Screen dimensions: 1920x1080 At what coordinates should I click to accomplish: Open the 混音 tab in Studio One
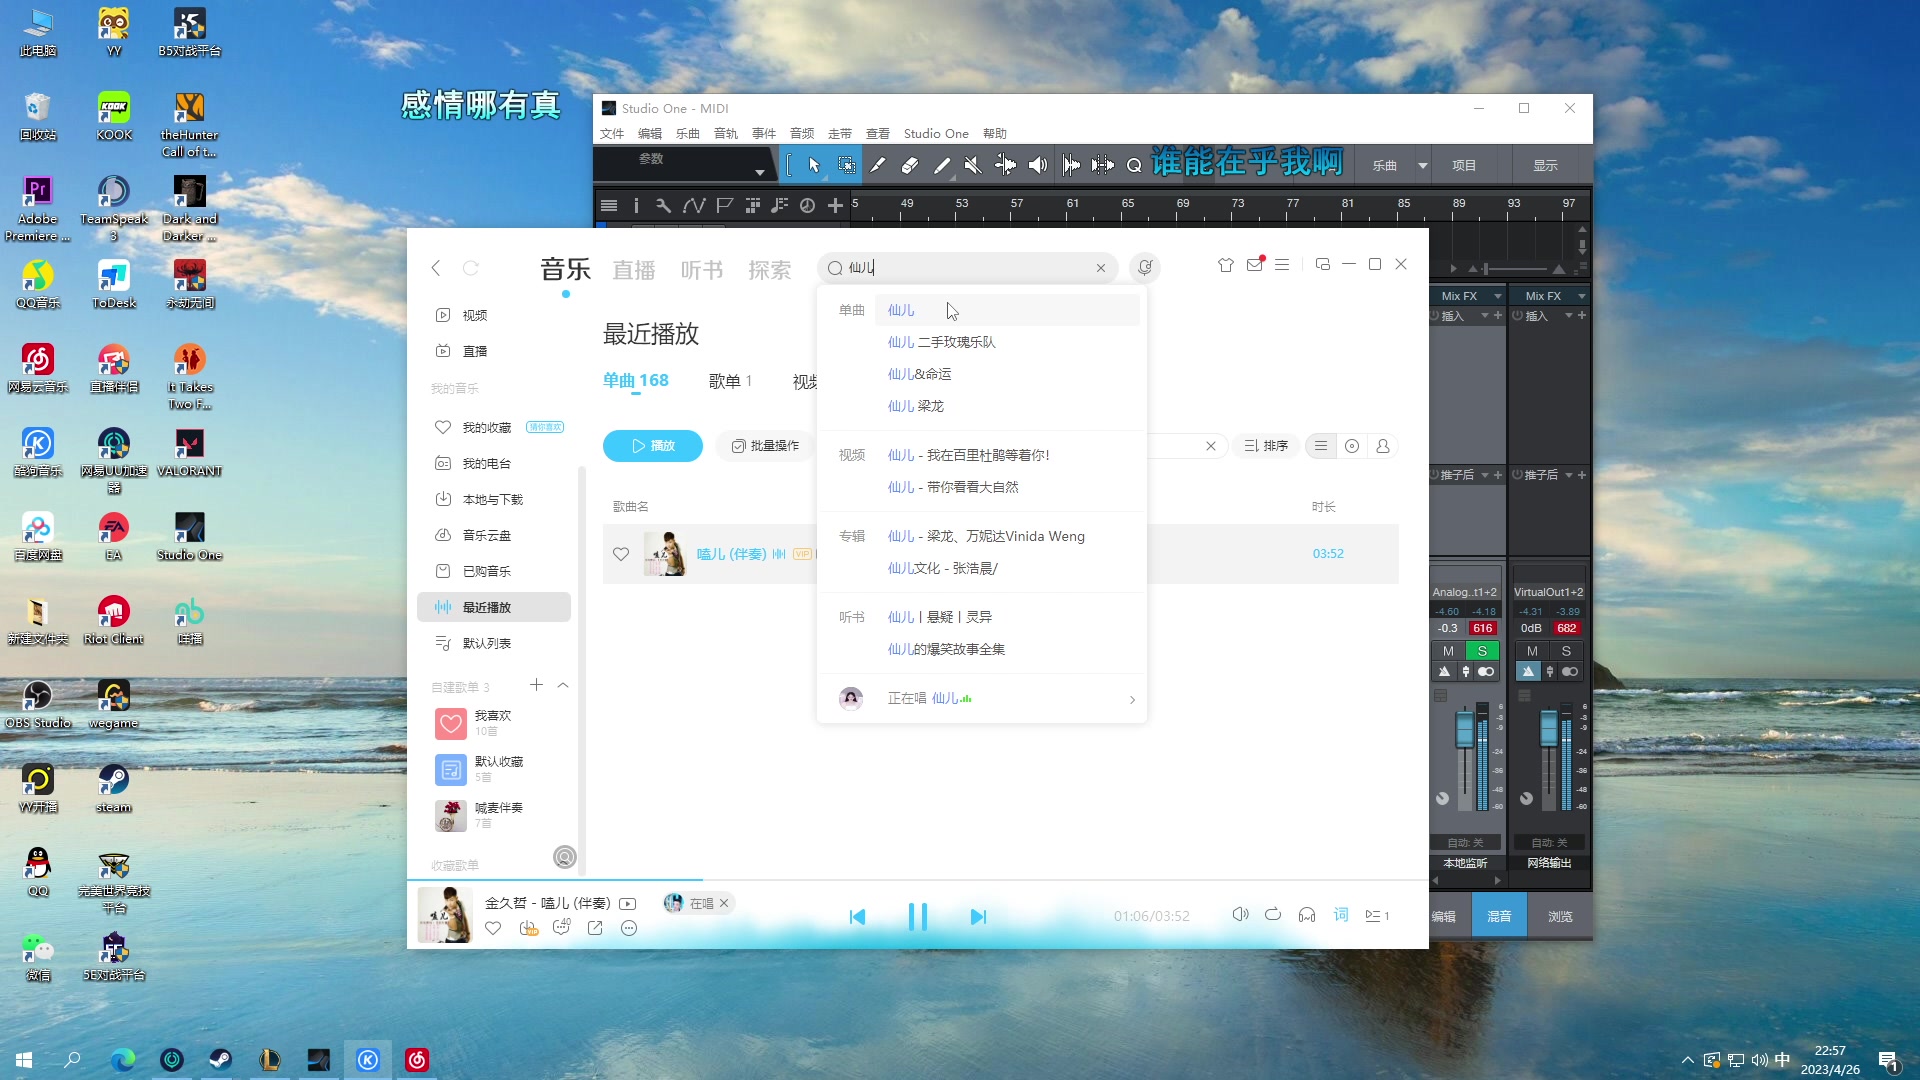pos(1499,917)
